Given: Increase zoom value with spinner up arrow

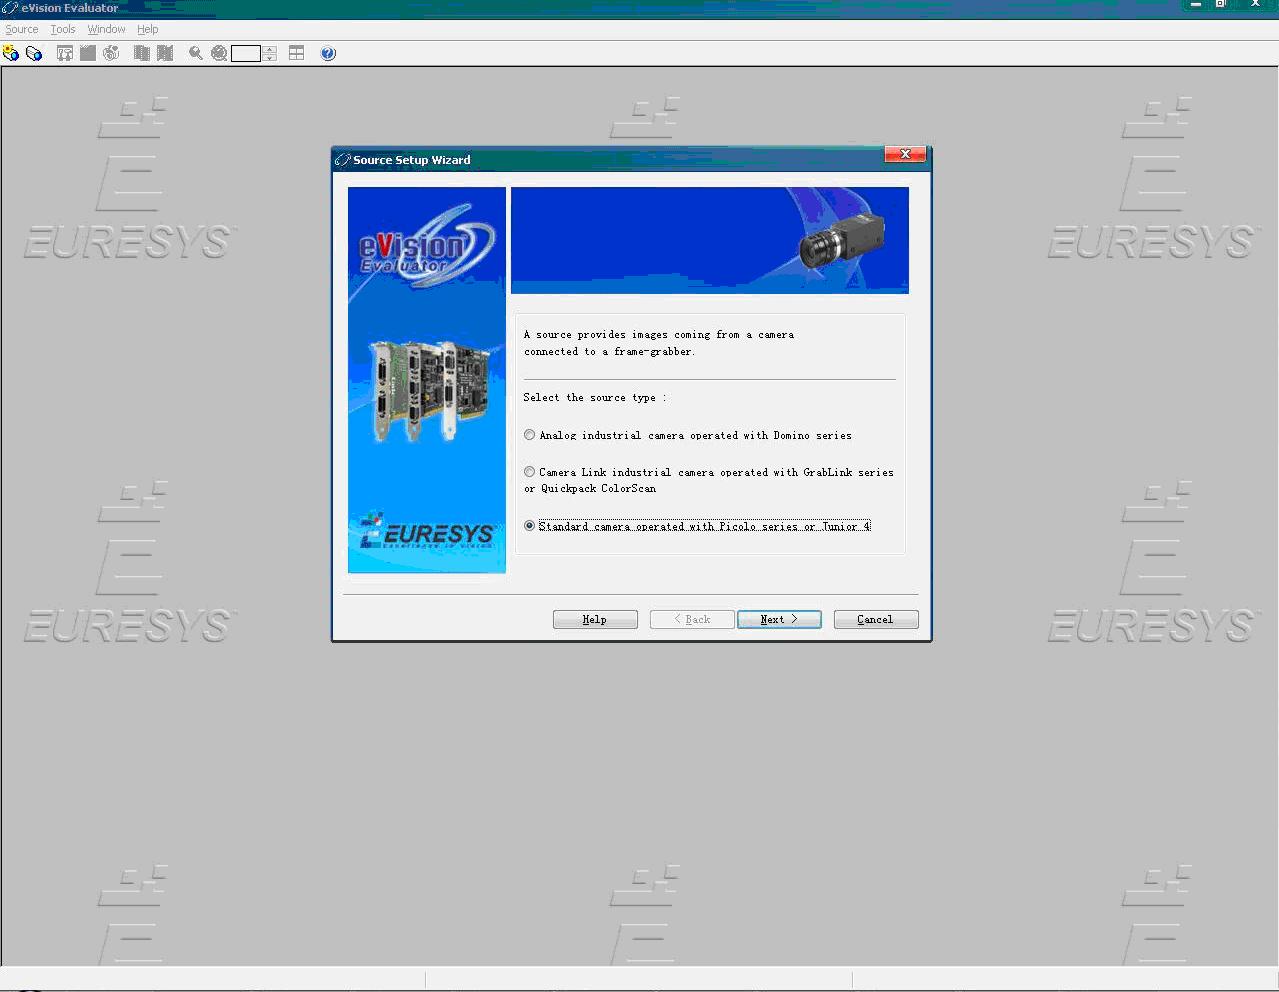Looking at the screenshot, I should (270, 49).
